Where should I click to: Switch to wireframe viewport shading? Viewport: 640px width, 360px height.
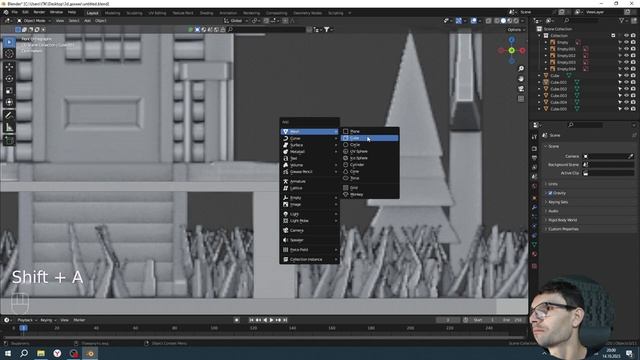(x=497, y=20)
